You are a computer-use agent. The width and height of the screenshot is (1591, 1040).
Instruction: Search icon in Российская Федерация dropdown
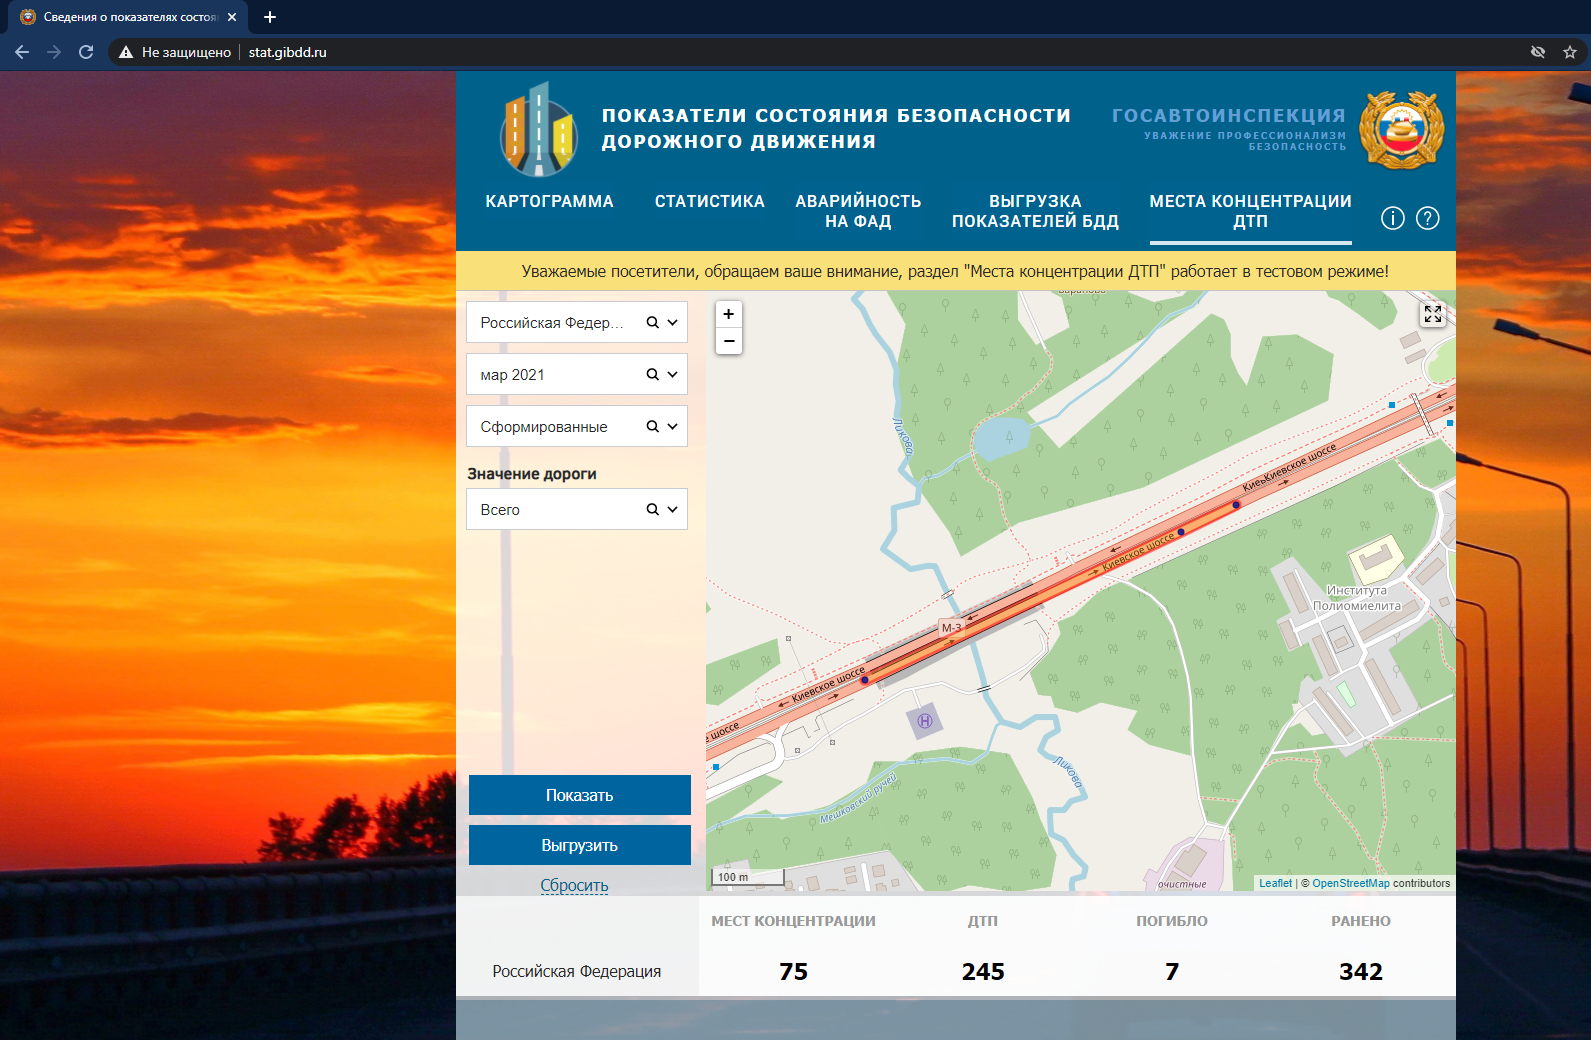(x=652, y=323)
